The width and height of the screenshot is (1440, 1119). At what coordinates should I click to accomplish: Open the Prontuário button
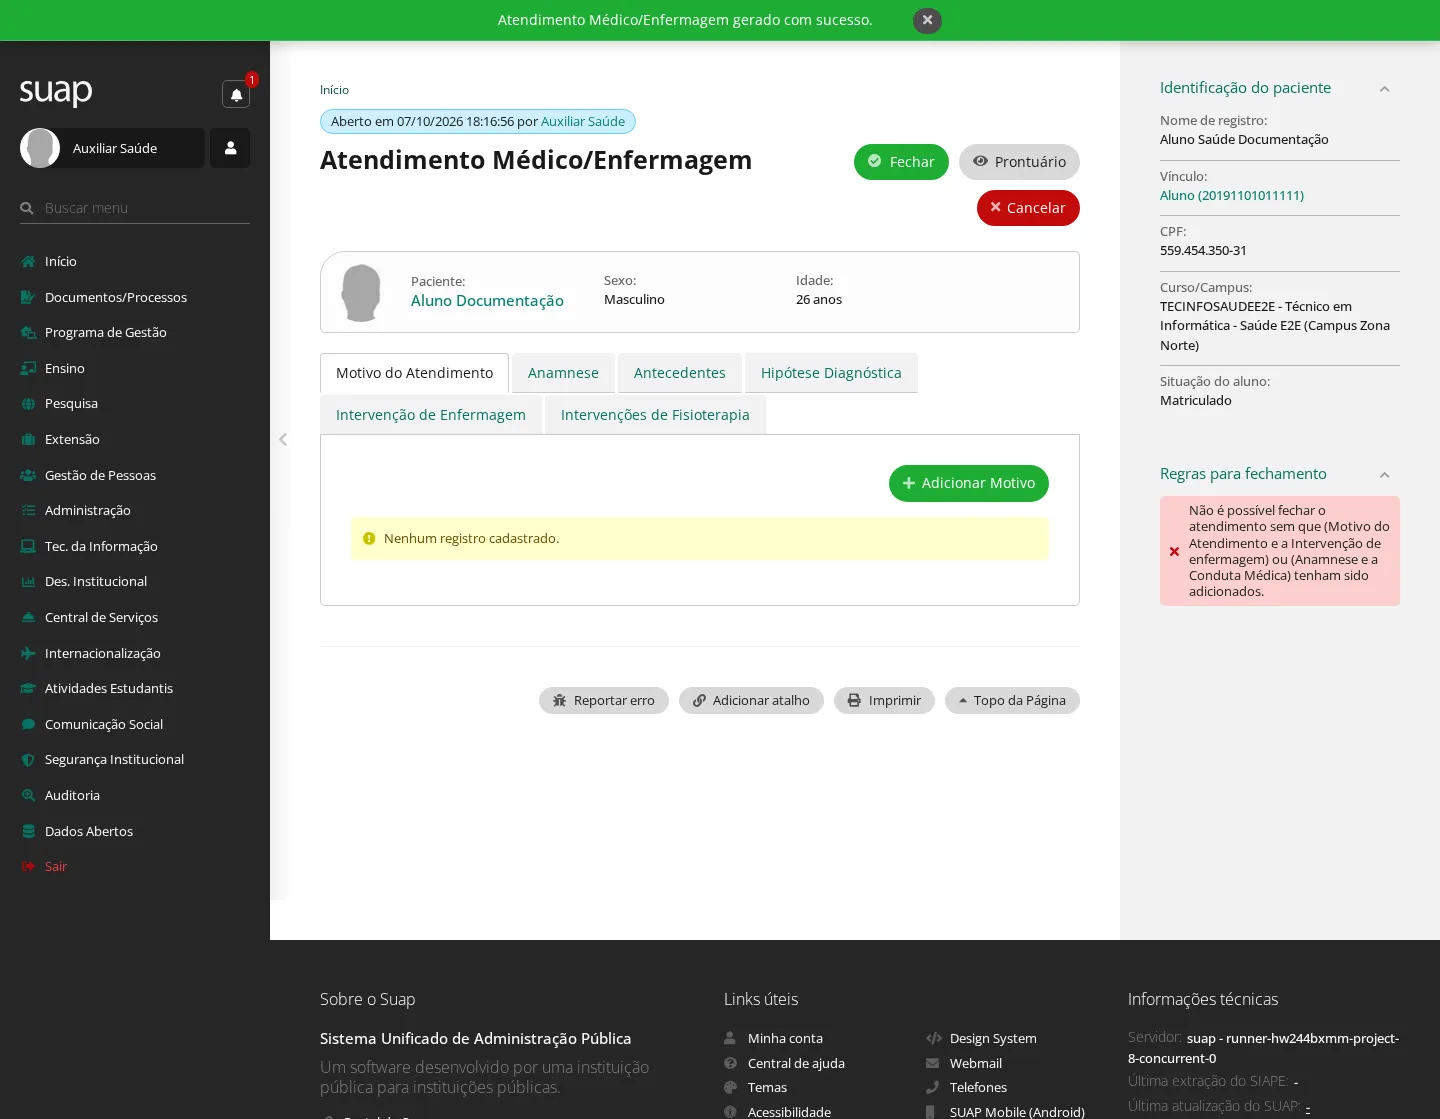[x=1019, y=162]
